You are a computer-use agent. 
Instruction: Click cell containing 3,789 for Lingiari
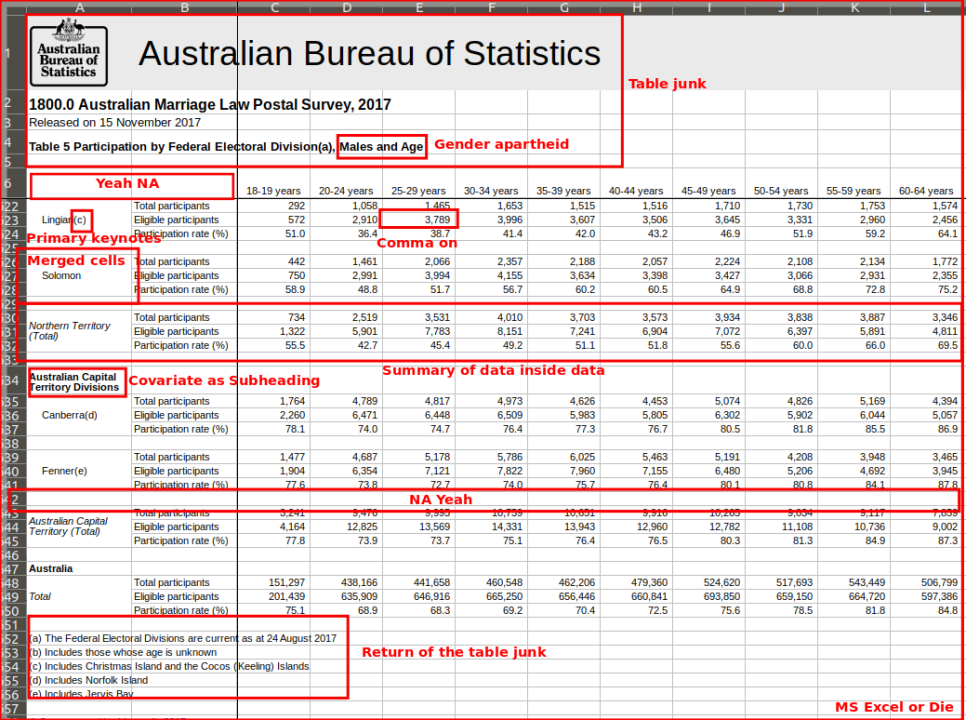tap(419, 219)
